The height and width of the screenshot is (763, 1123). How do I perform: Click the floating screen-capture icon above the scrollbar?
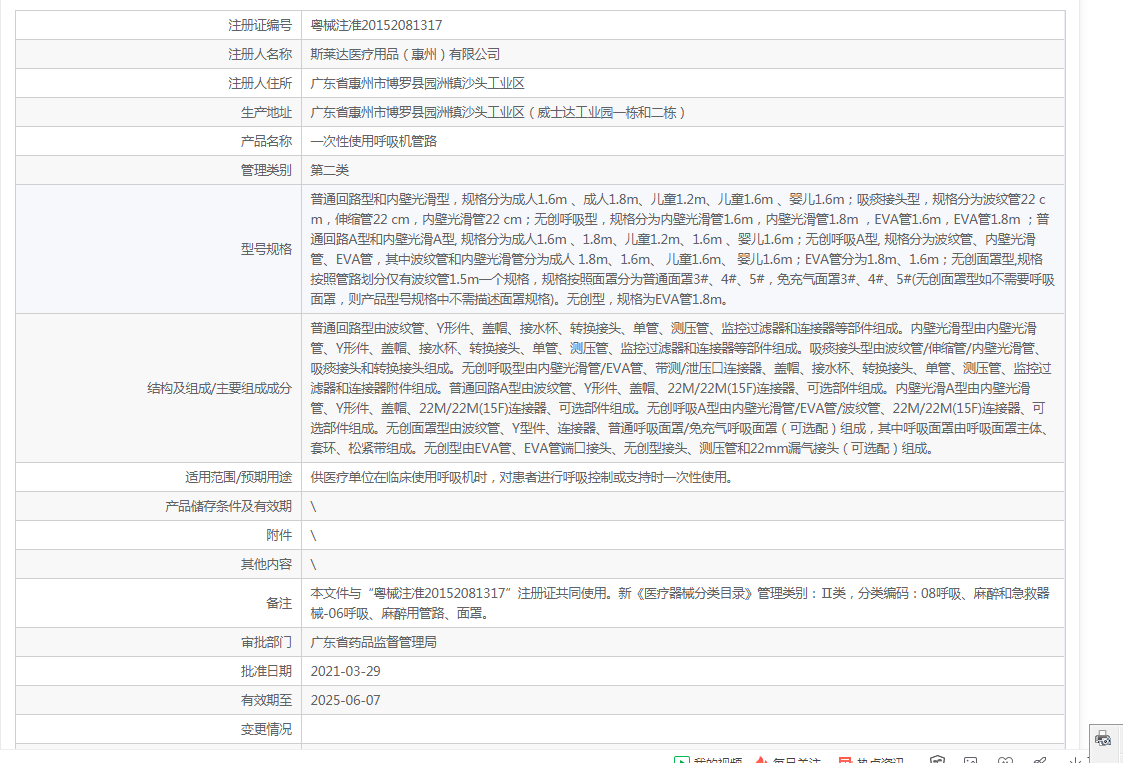1103,738
